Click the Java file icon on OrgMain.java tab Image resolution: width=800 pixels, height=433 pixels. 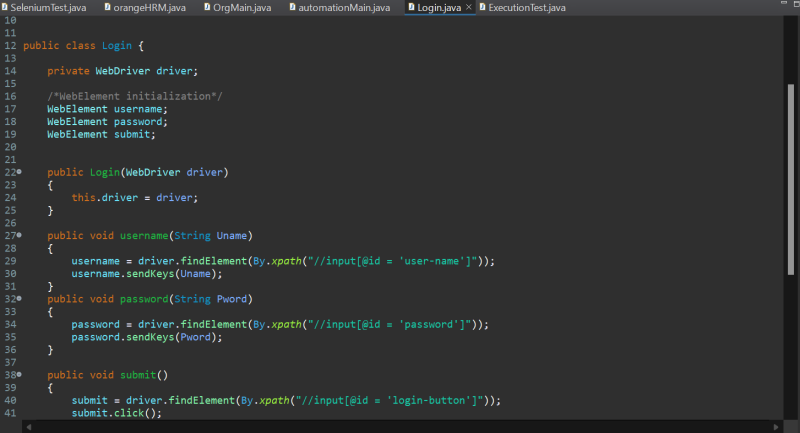[x=207, y=7]
